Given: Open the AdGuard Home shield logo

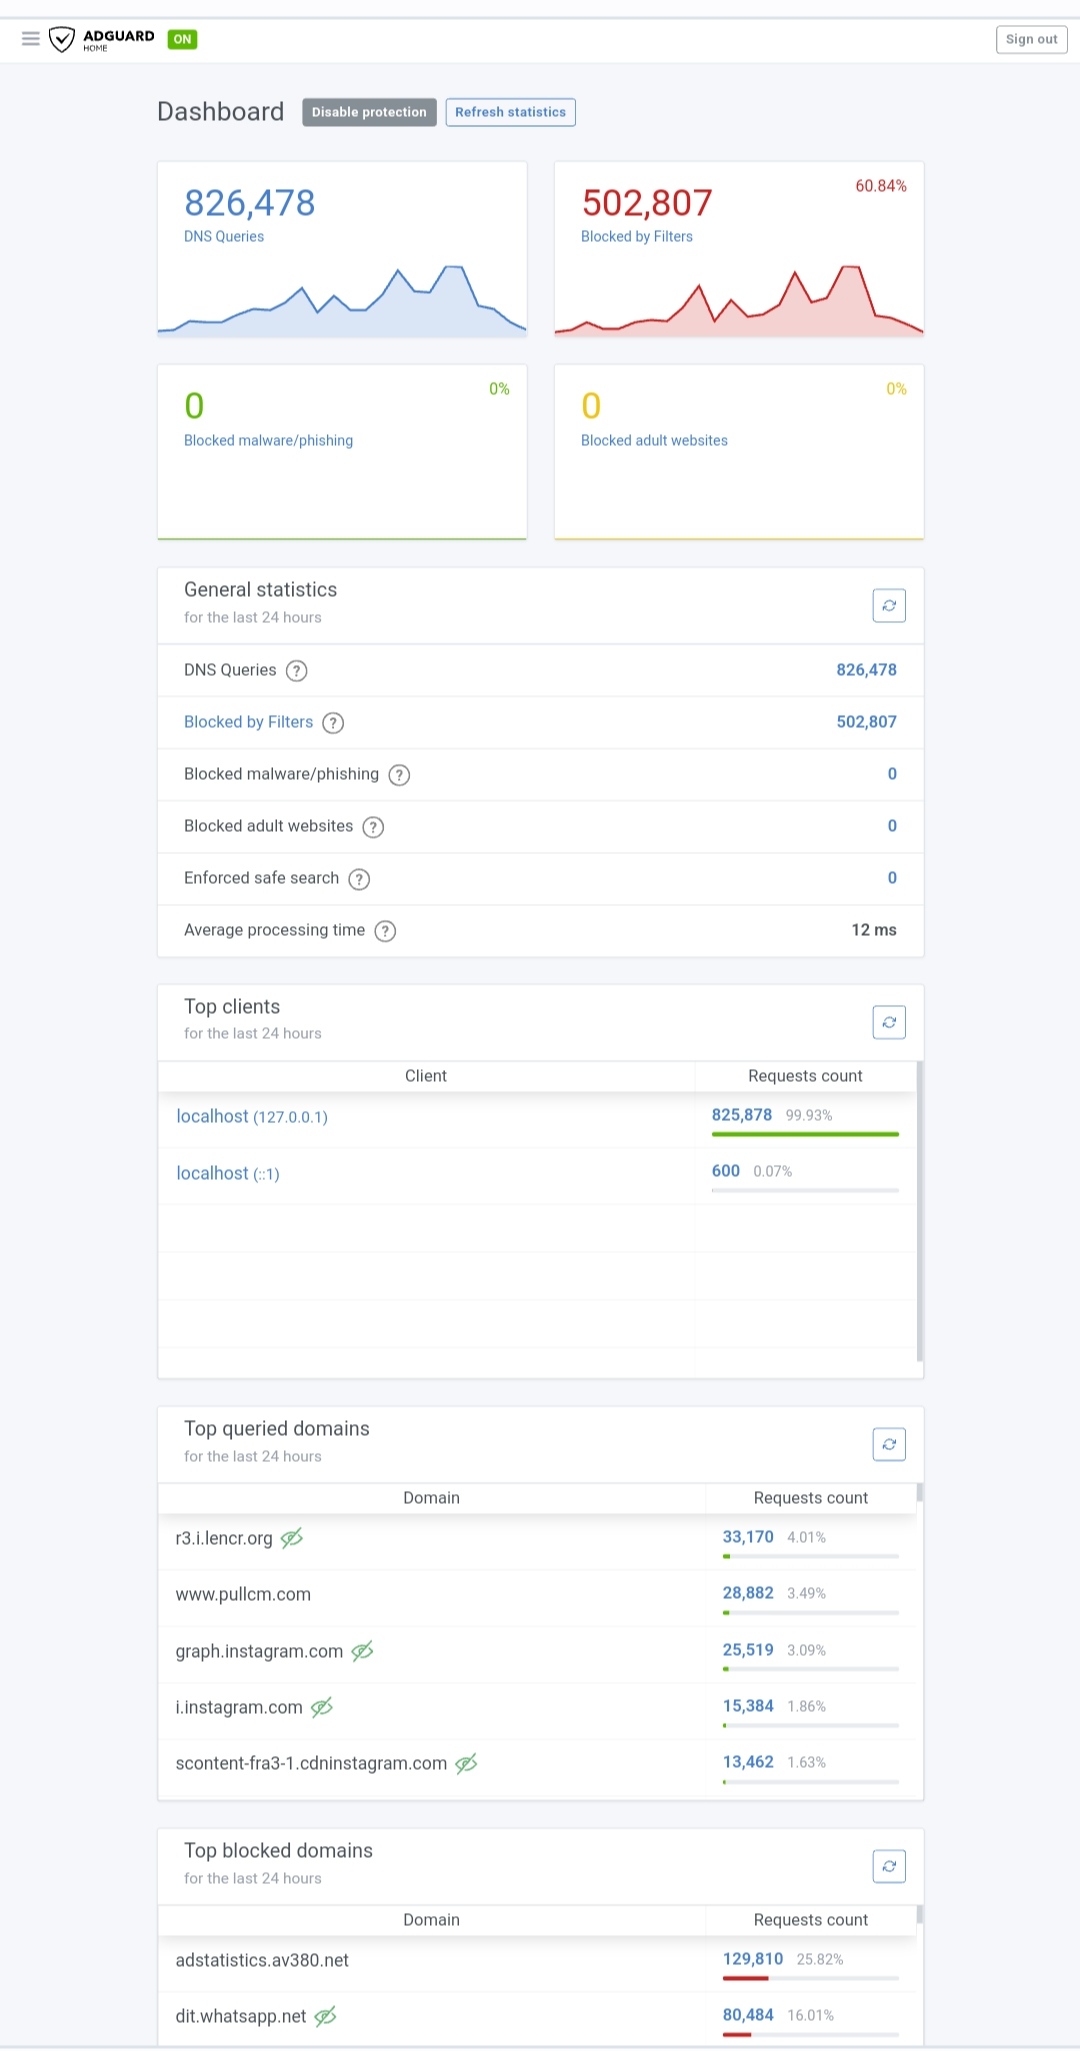Looking at the screenshot, I should 63,39.
